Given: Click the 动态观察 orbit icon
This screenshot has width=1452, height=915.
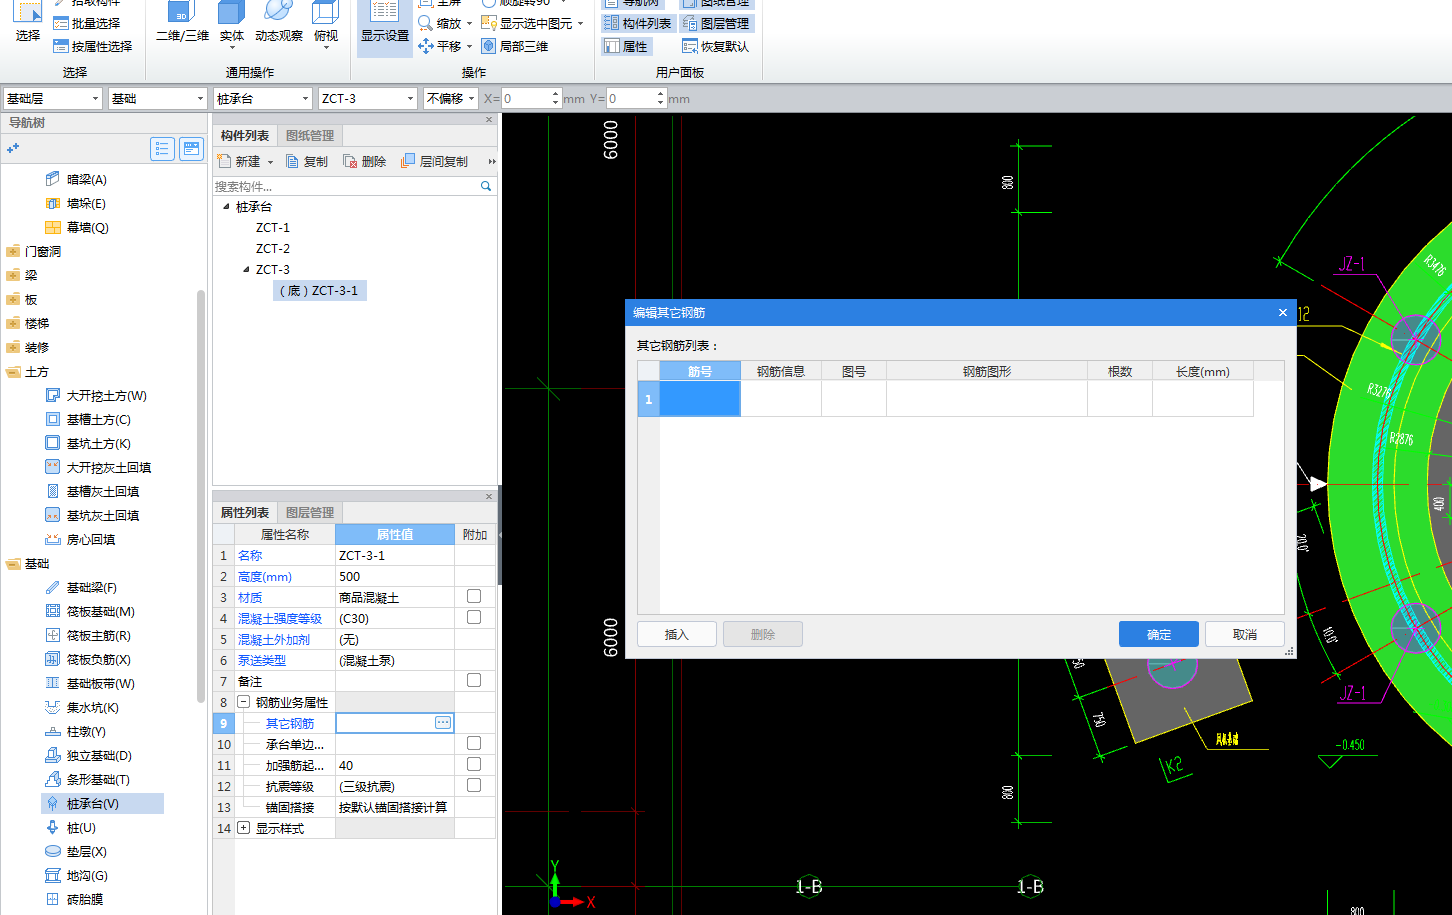Looking at the screenshot, I should (x=279, y=12).
